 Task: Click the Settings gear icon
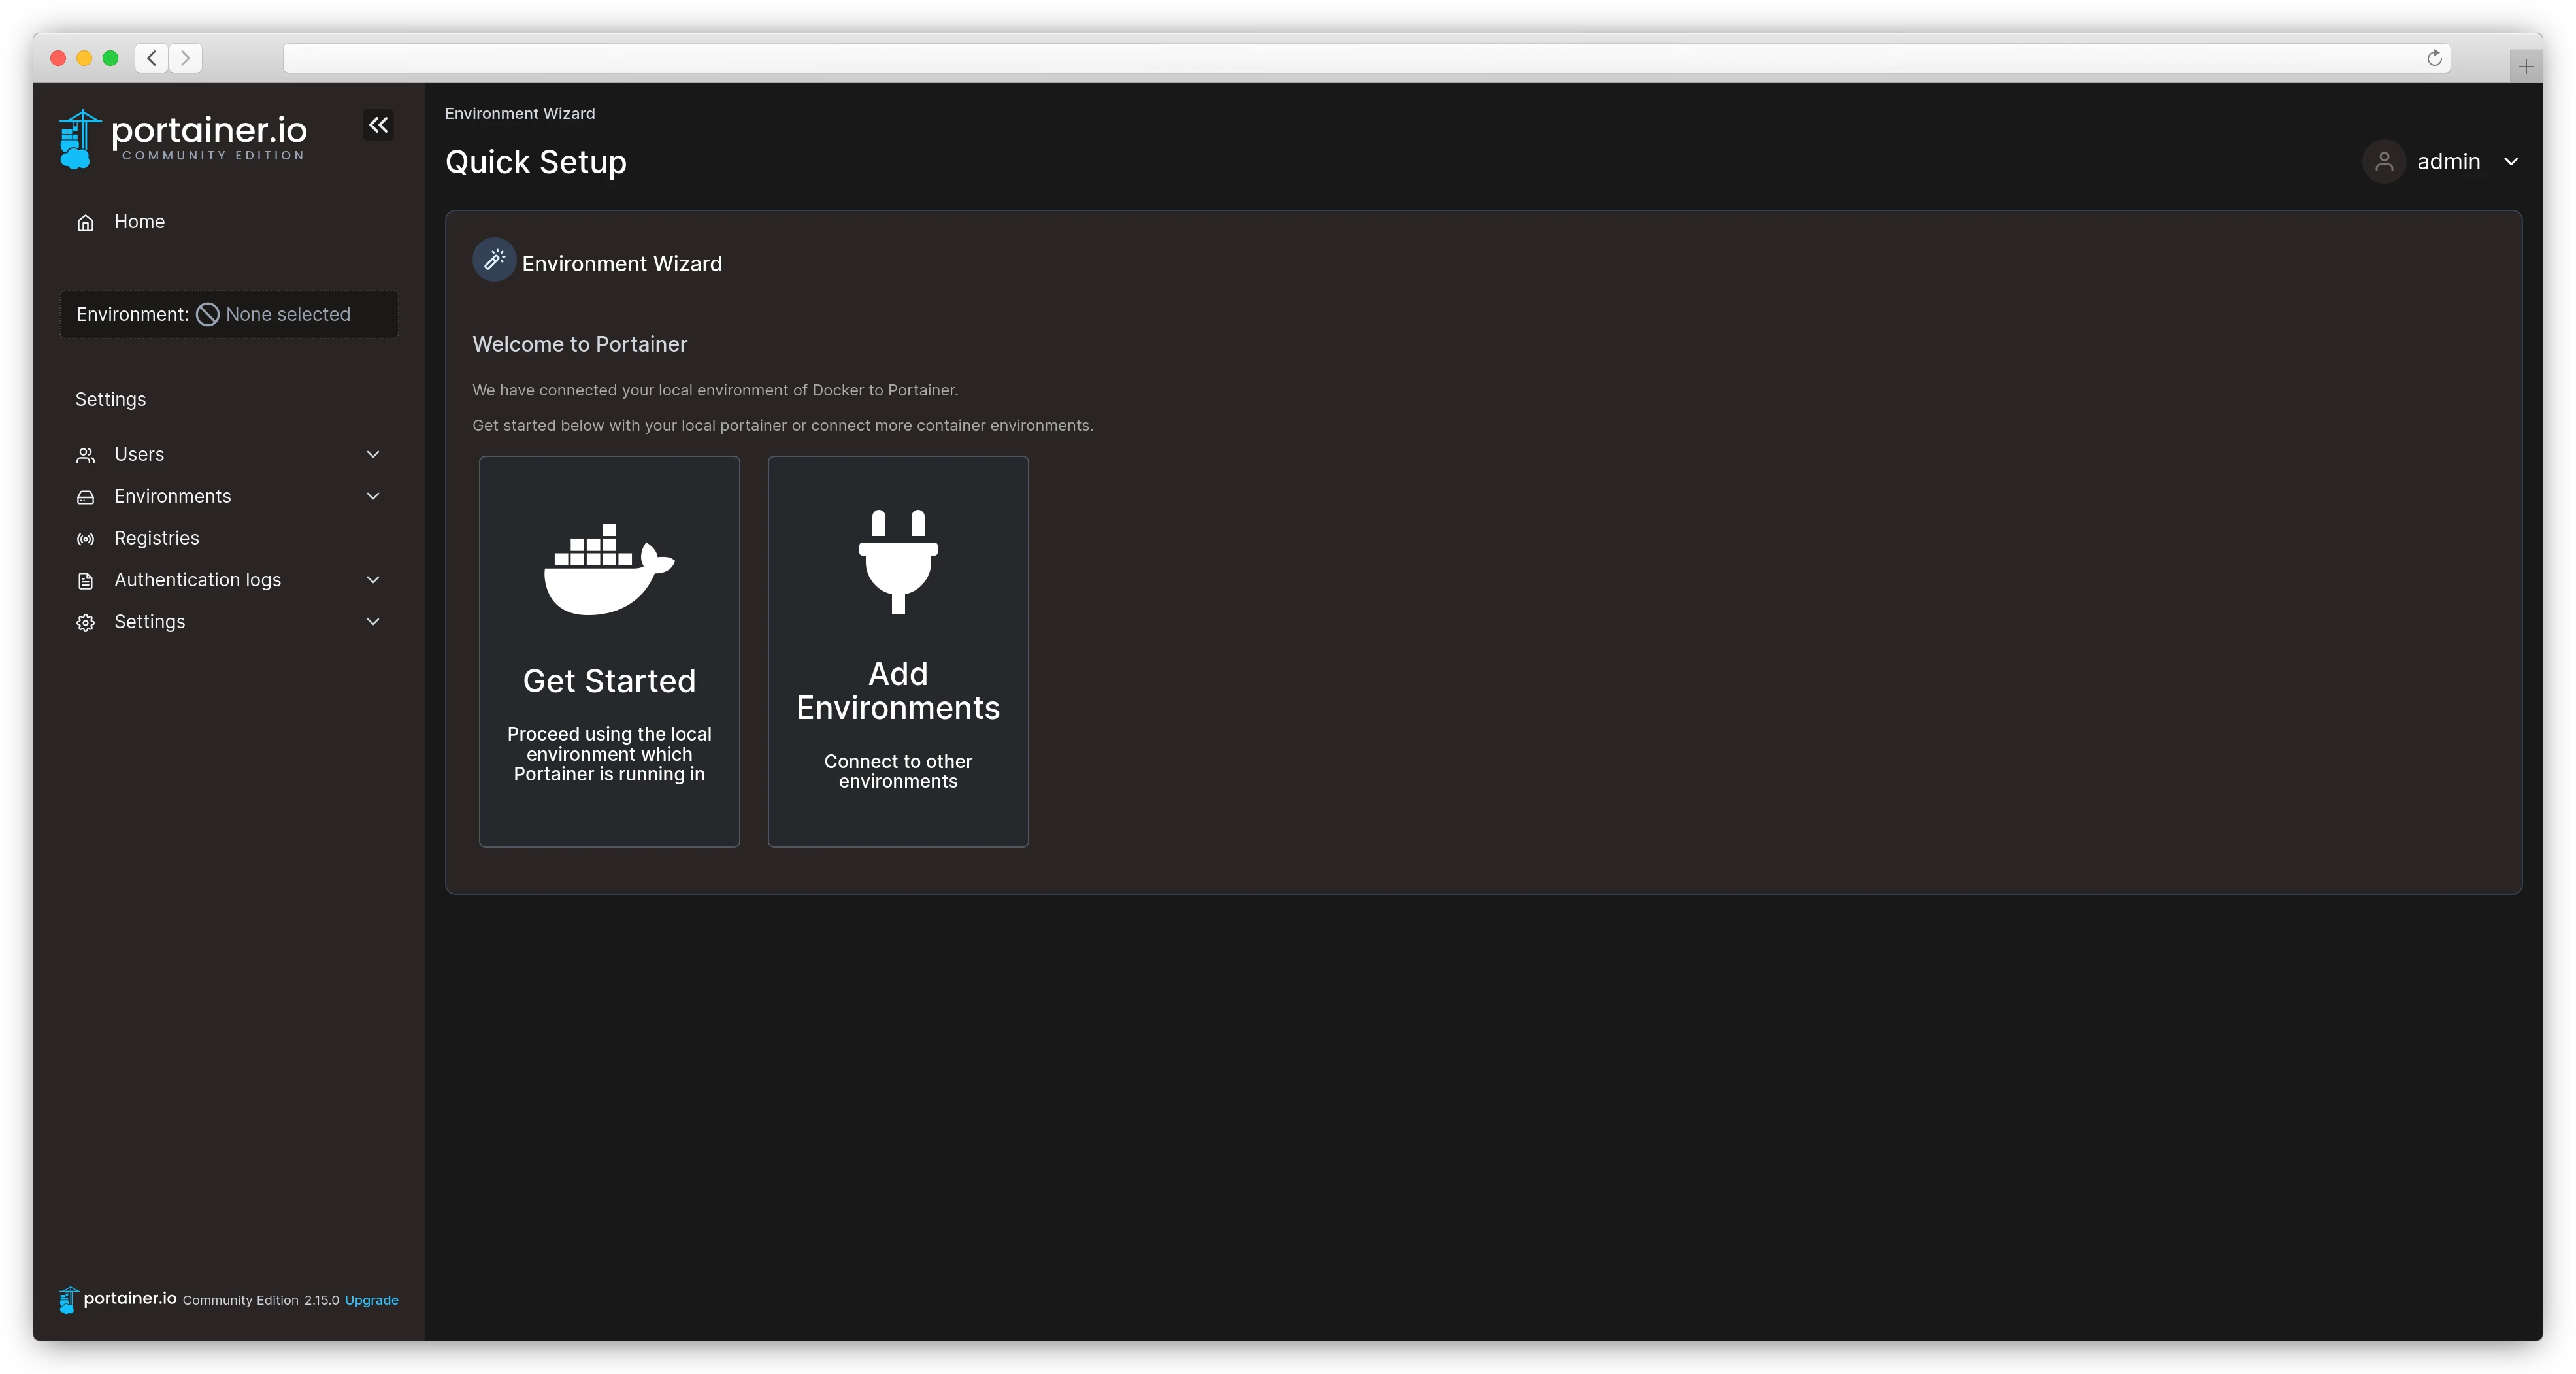86,622
